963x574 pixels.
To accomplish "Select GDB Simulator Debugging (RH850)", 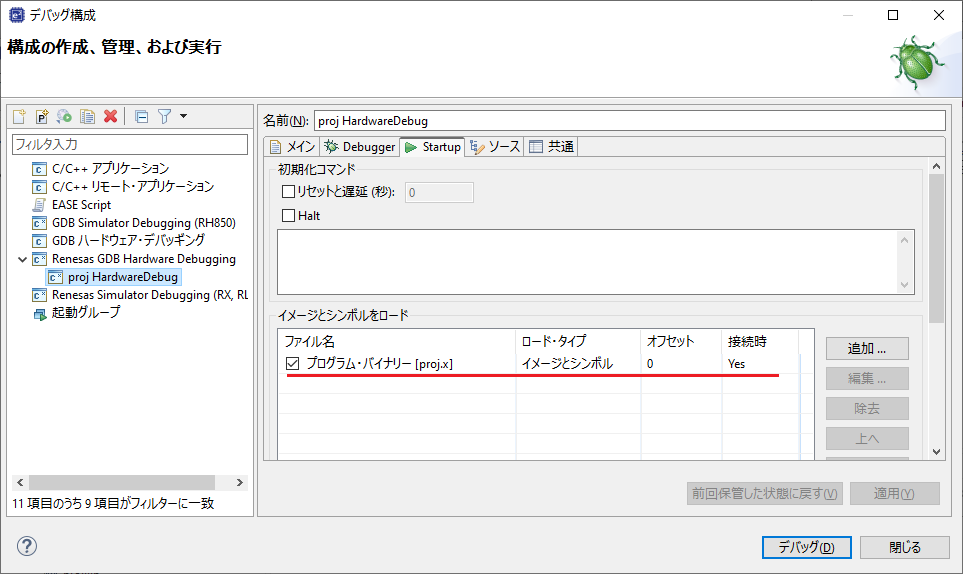I will tap(144, 223).
